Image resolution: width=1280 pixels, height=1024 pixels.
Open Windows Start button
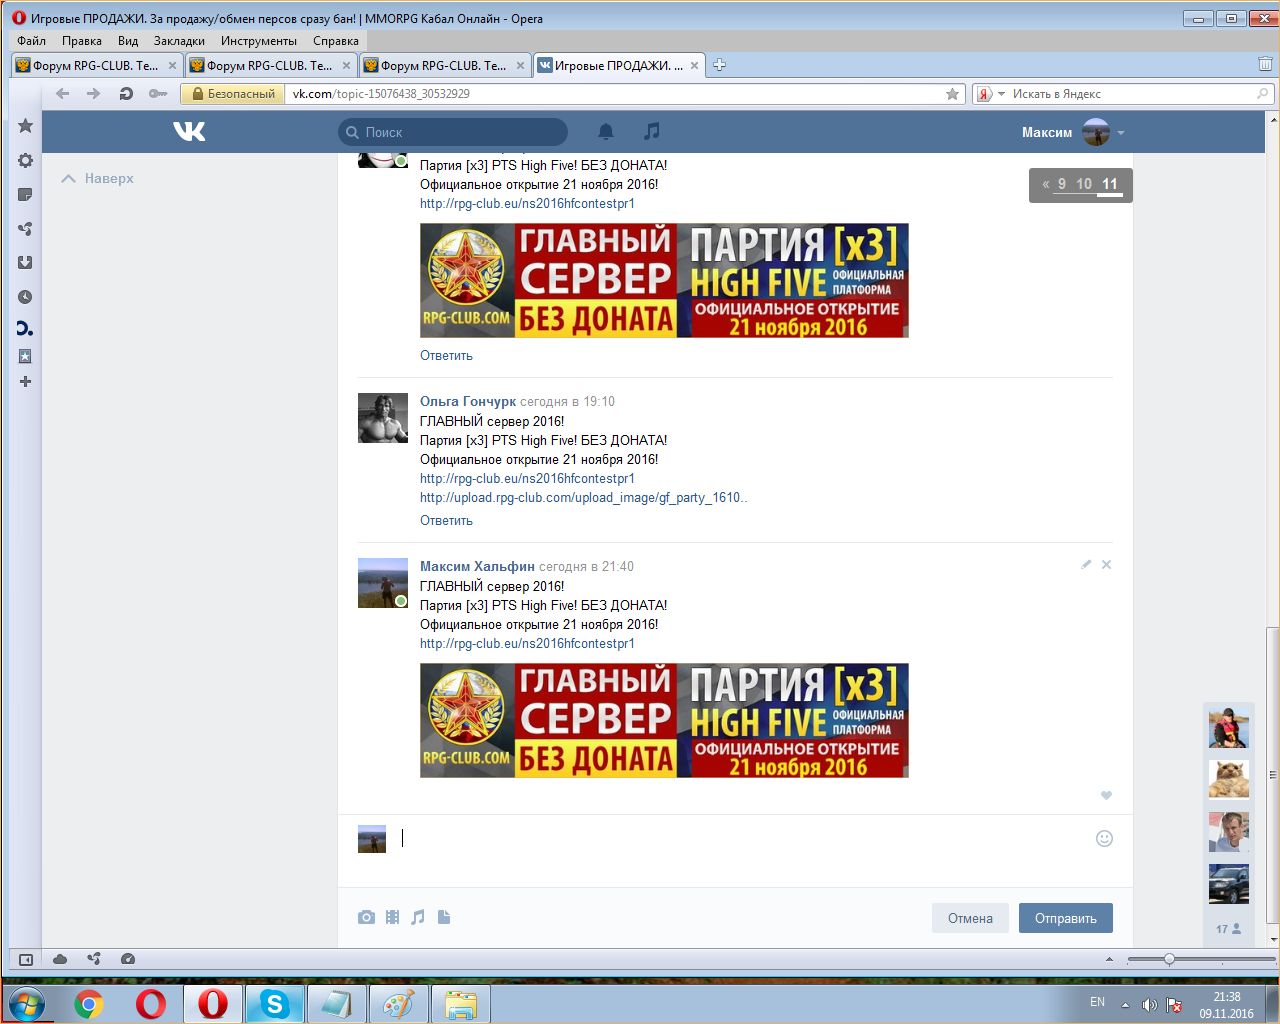[26, 1003]
